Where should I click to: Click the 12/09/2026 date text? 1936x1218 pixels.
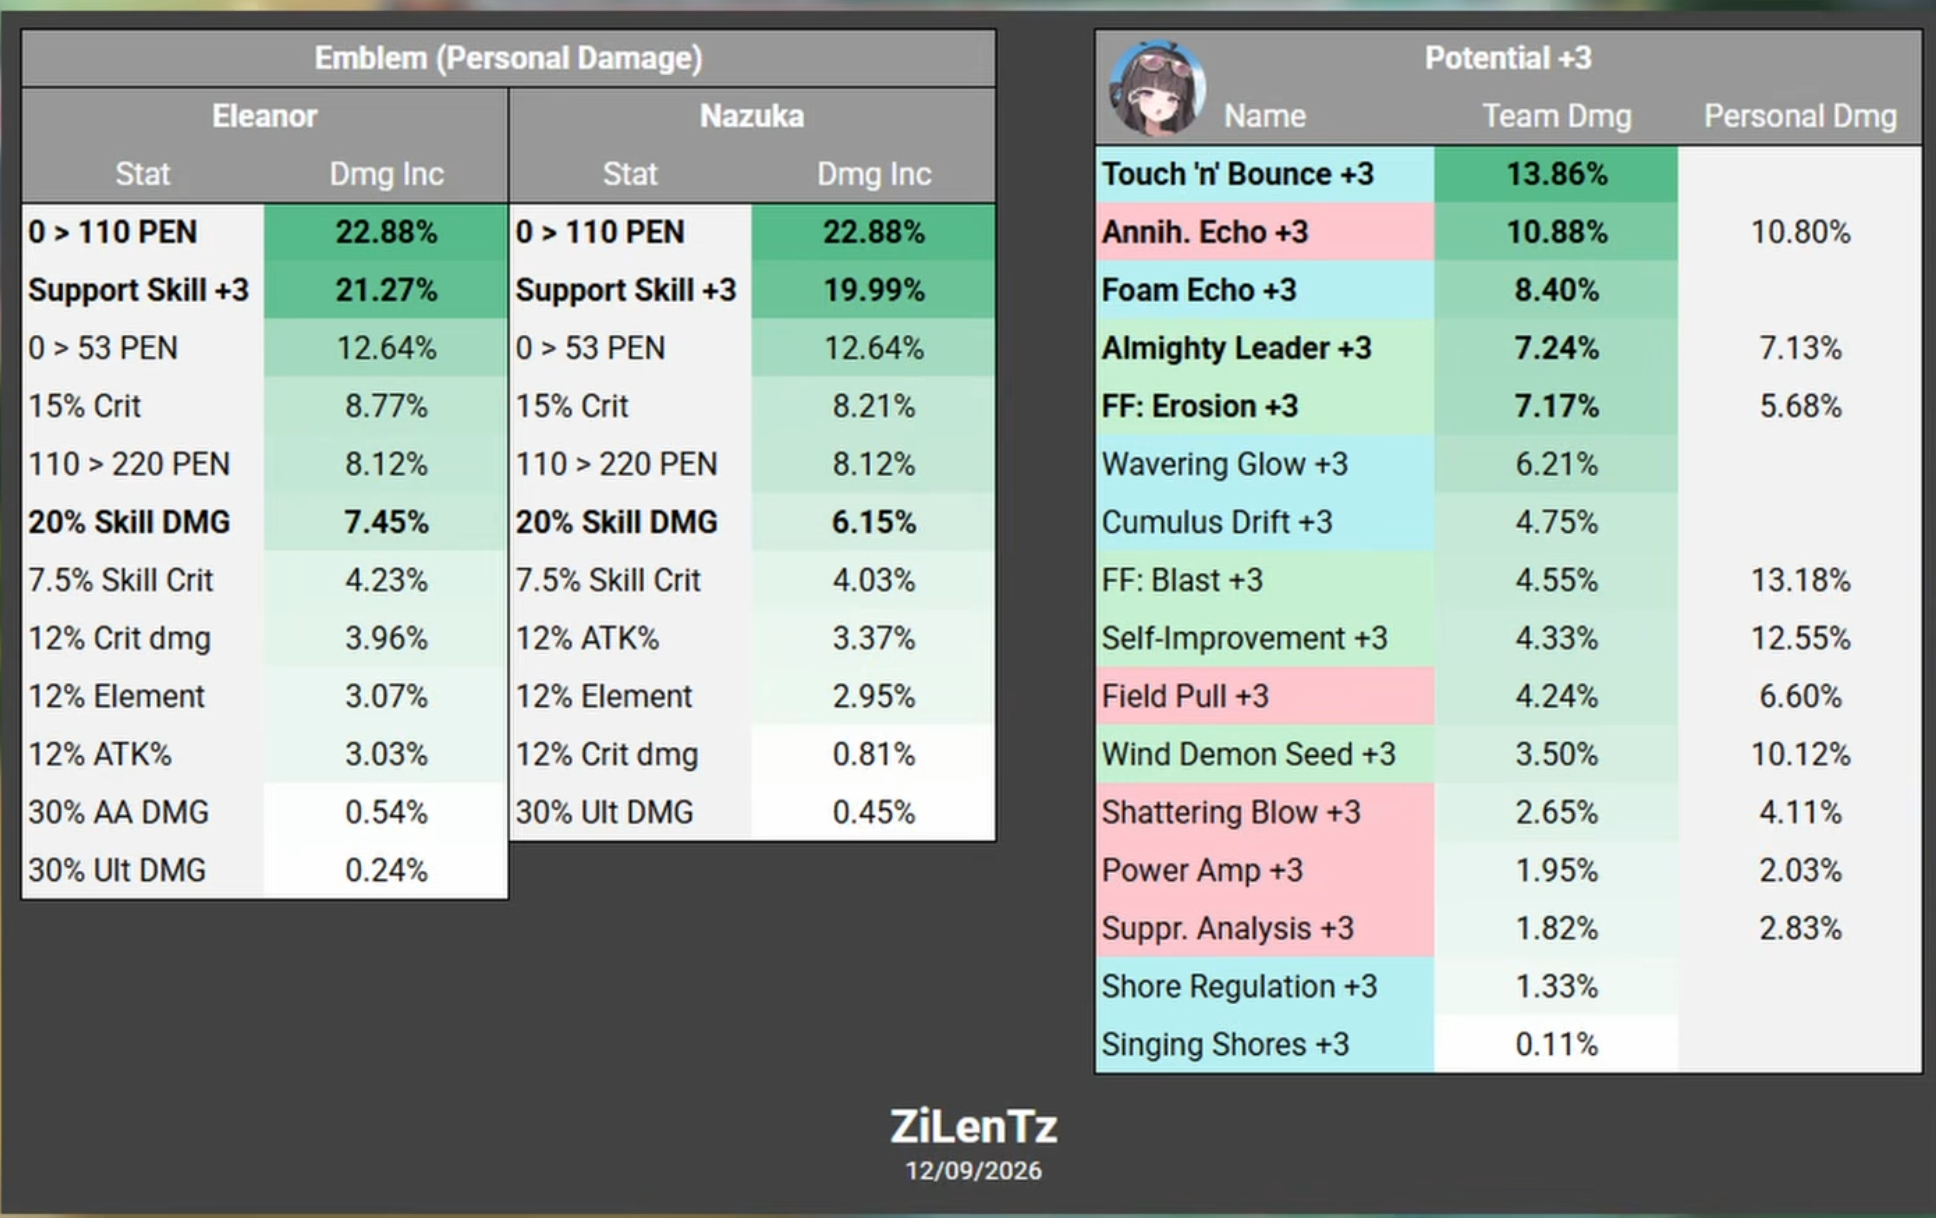click(973, 1171)
